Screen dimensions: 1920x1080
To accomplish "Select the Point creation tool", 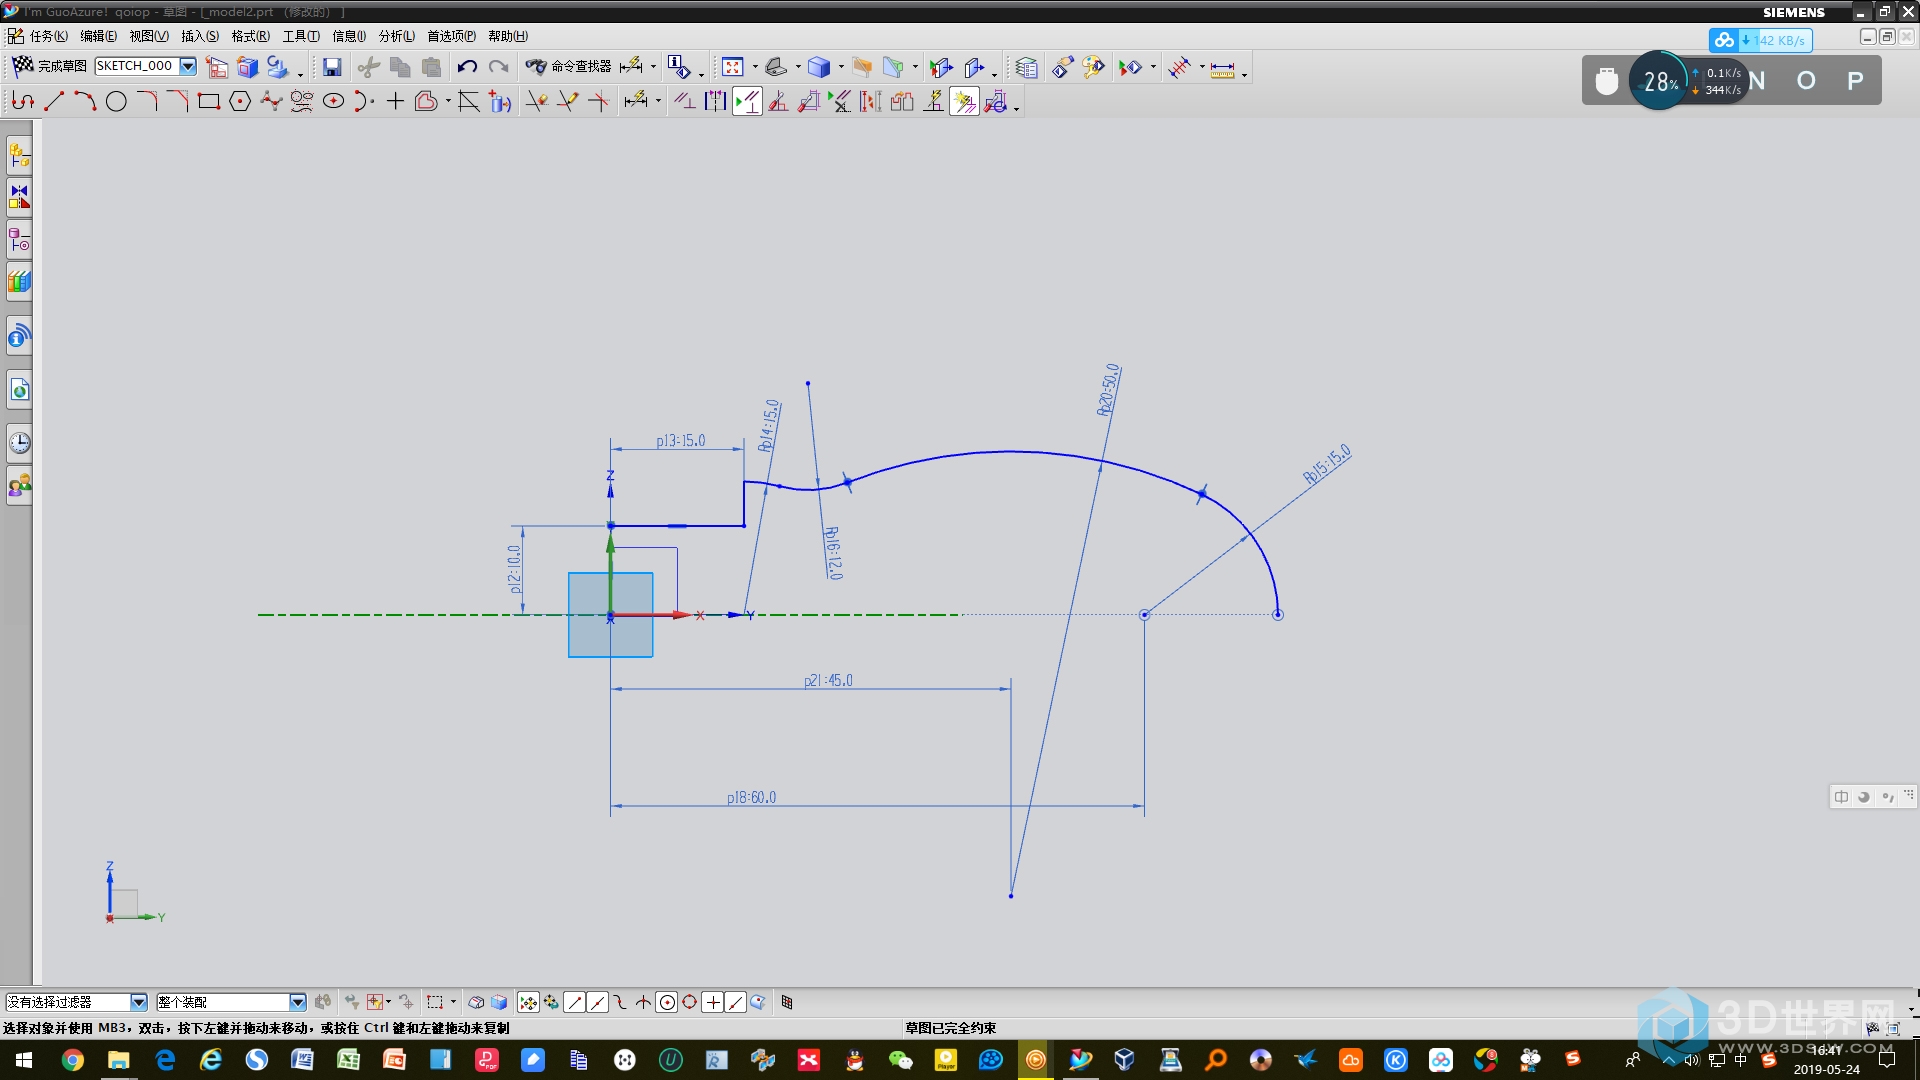I will point(395,101).
